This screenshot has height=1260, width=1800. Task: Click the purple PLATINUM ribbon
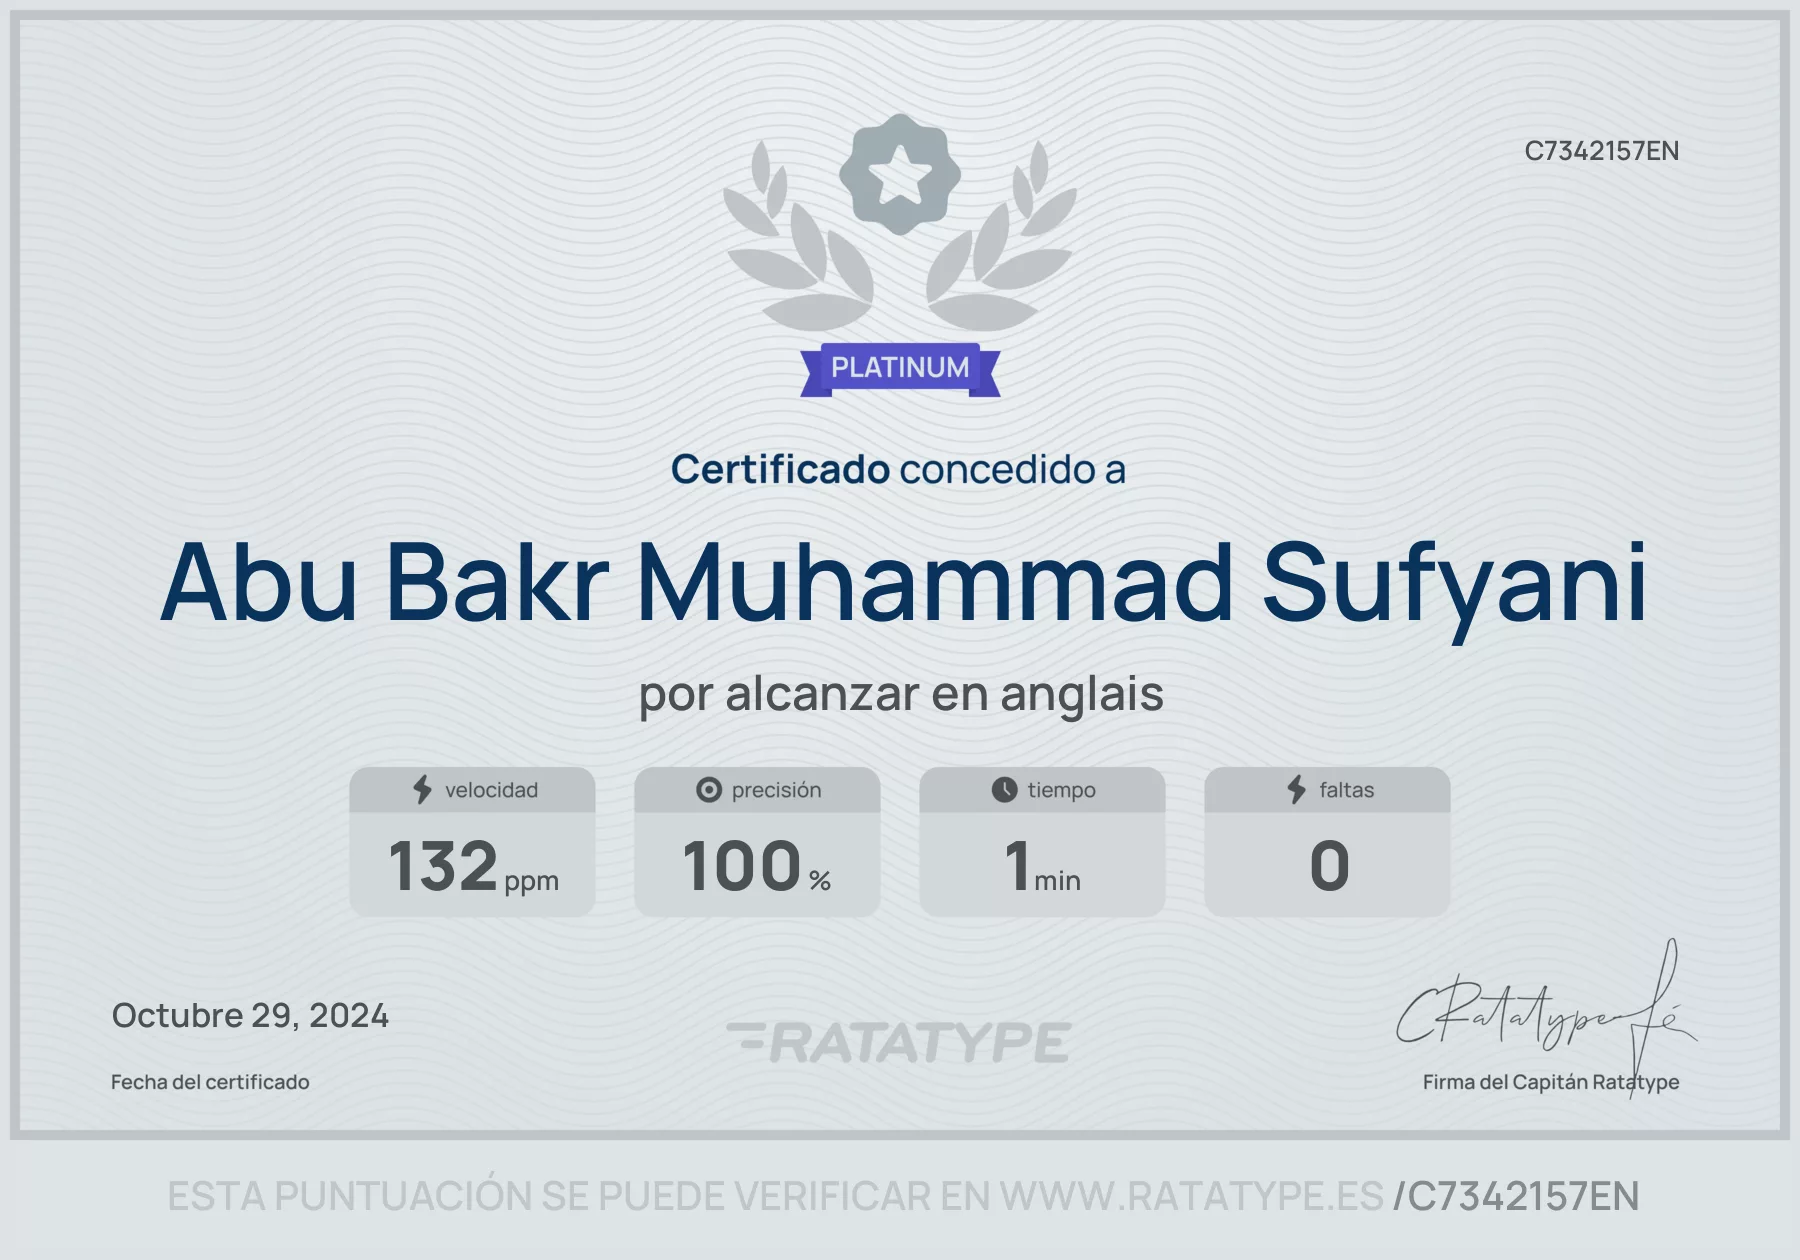pyautogui.click(x=900, y=369)
